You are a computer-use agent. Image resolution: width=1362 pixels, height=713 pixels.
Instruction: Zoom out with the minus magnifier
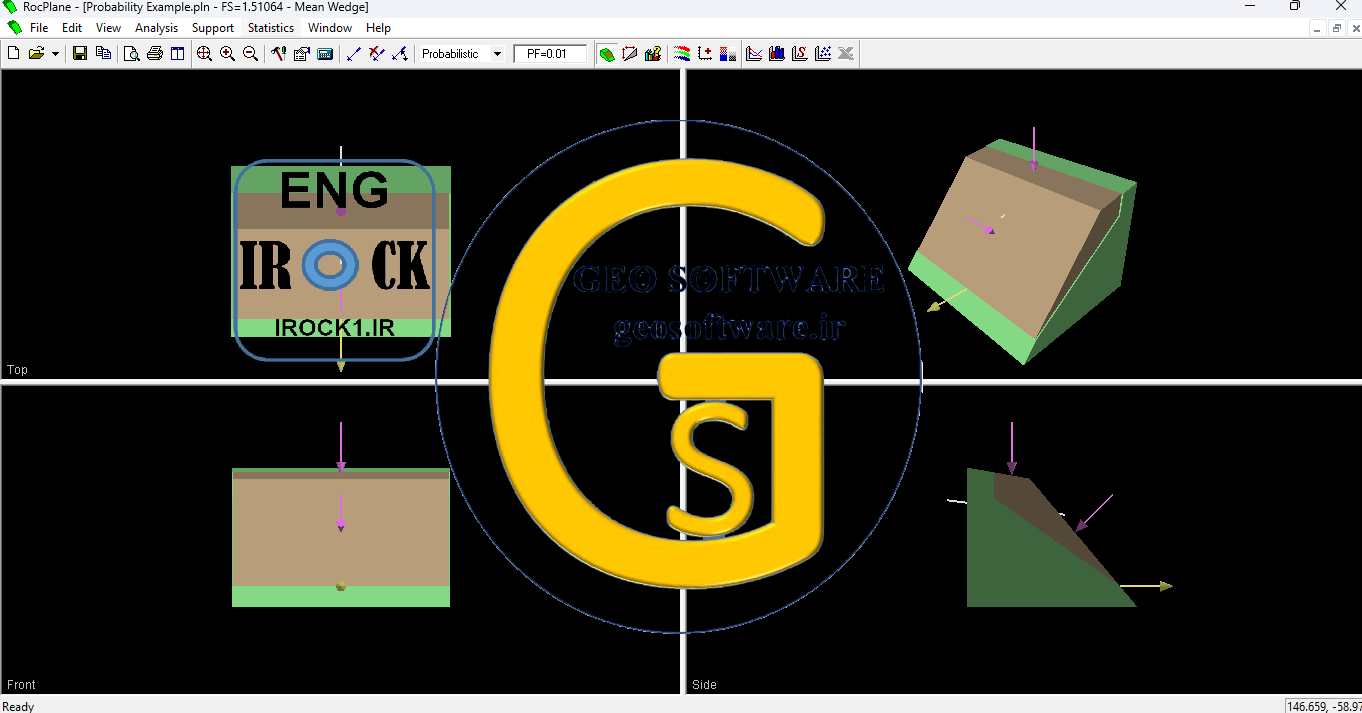tap(251, 53)
